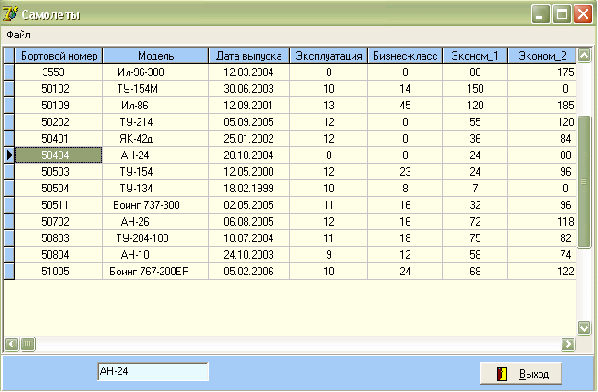Click the model cell Ил-86
The image size is (598, 392).
coord(156,105)
